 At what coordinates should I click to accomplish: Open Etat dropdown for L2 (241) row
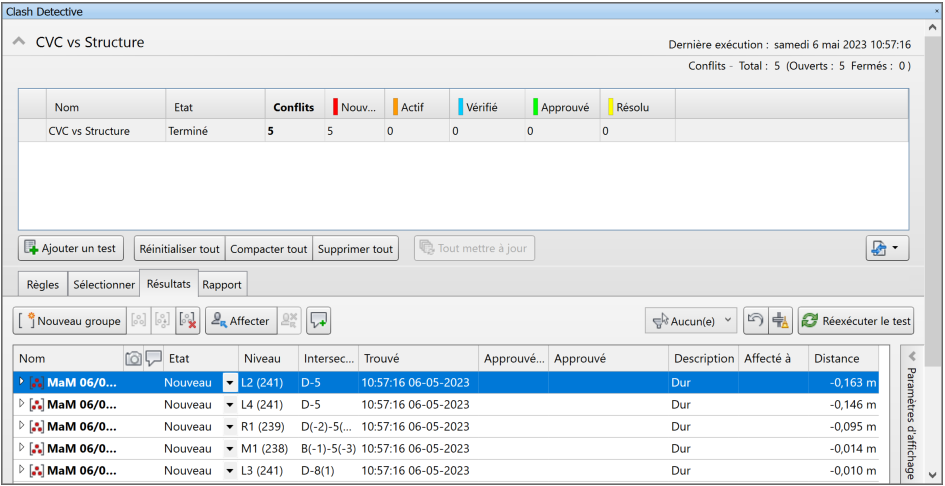click(230, 383)
